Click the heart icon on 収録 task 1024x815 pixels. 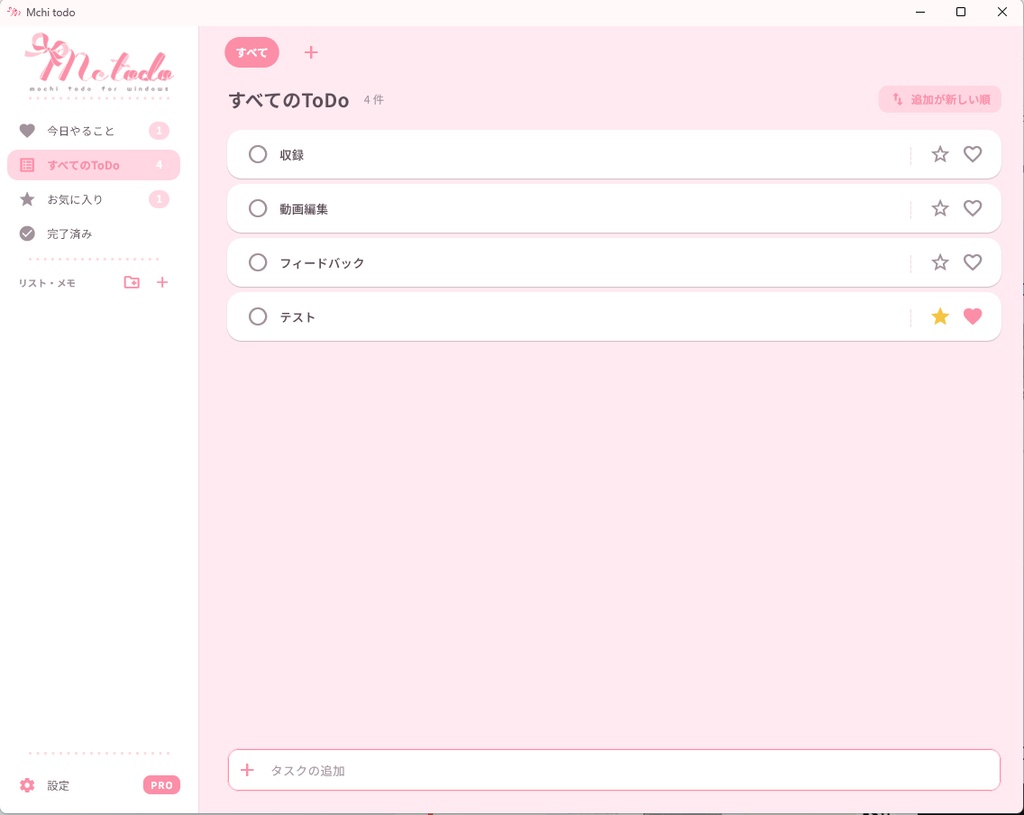972,154
